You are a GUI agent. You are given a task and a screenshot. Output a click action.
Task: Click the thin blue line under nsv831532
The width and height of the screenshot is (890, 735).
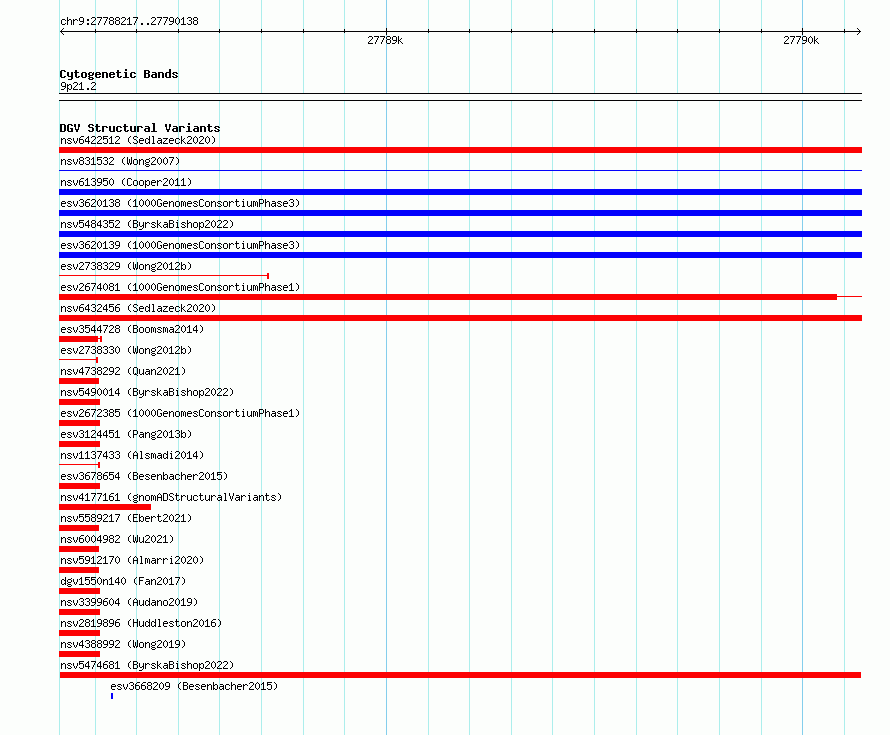[460, 170]
